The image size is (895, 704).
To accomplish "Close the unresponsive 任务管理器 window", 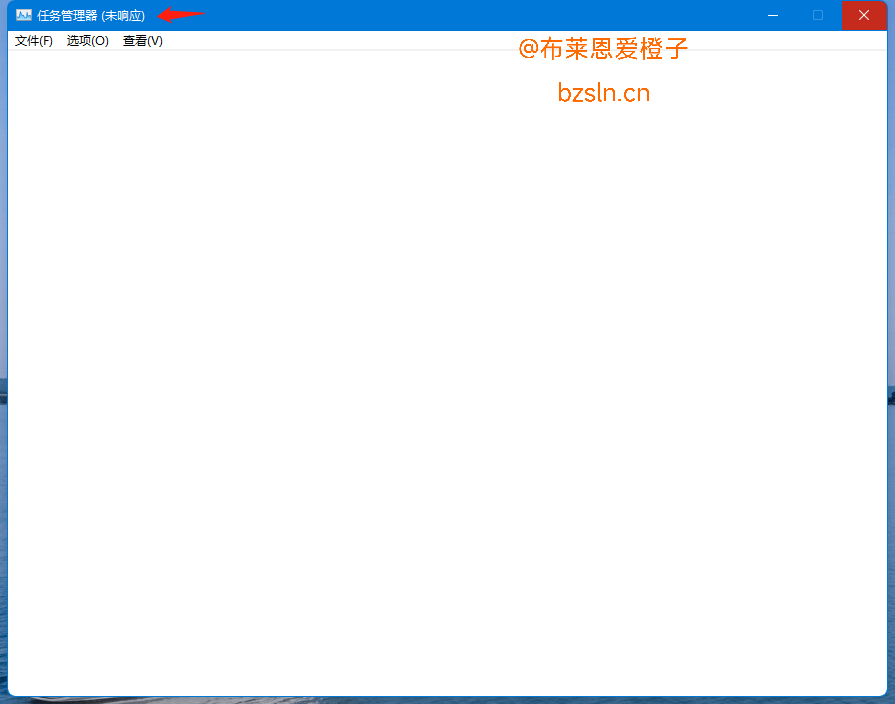I will [x=864, y=15].
